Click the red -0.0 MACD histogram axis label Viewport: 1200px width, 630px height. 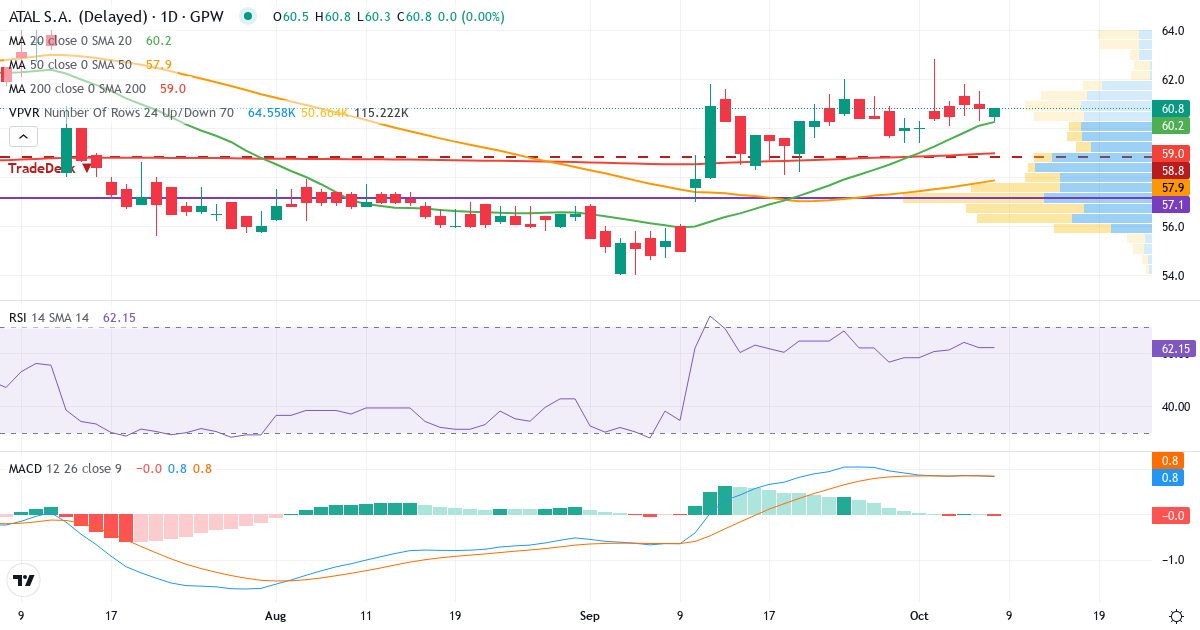point(1169,515)
